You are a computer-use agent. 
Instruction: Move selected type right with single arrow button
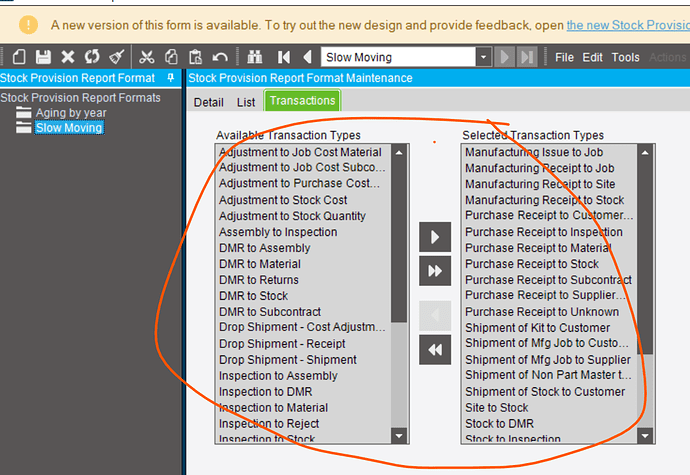(x=435, y=237)
